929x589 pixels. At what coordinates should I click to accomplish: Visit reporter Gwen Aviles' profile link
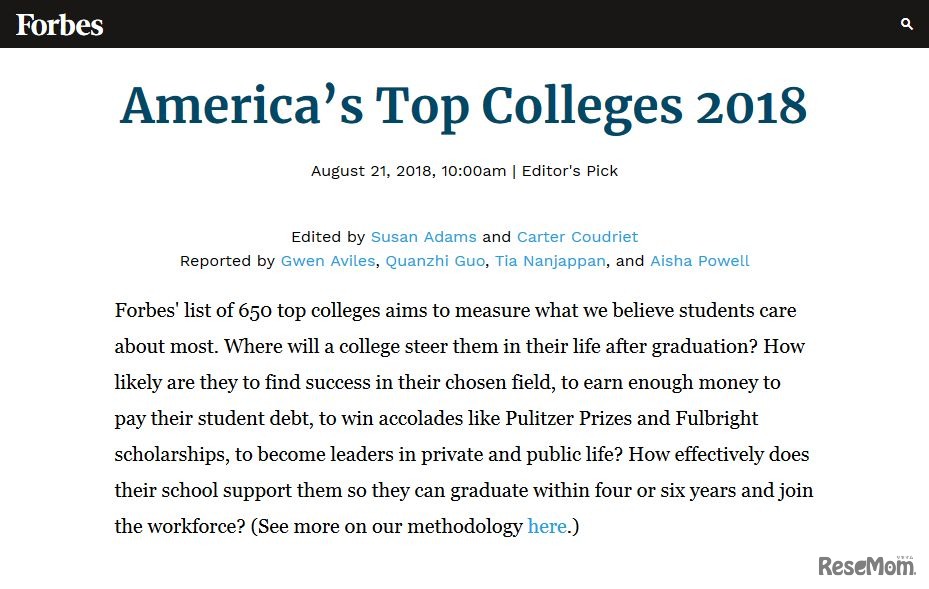(328, 261)
